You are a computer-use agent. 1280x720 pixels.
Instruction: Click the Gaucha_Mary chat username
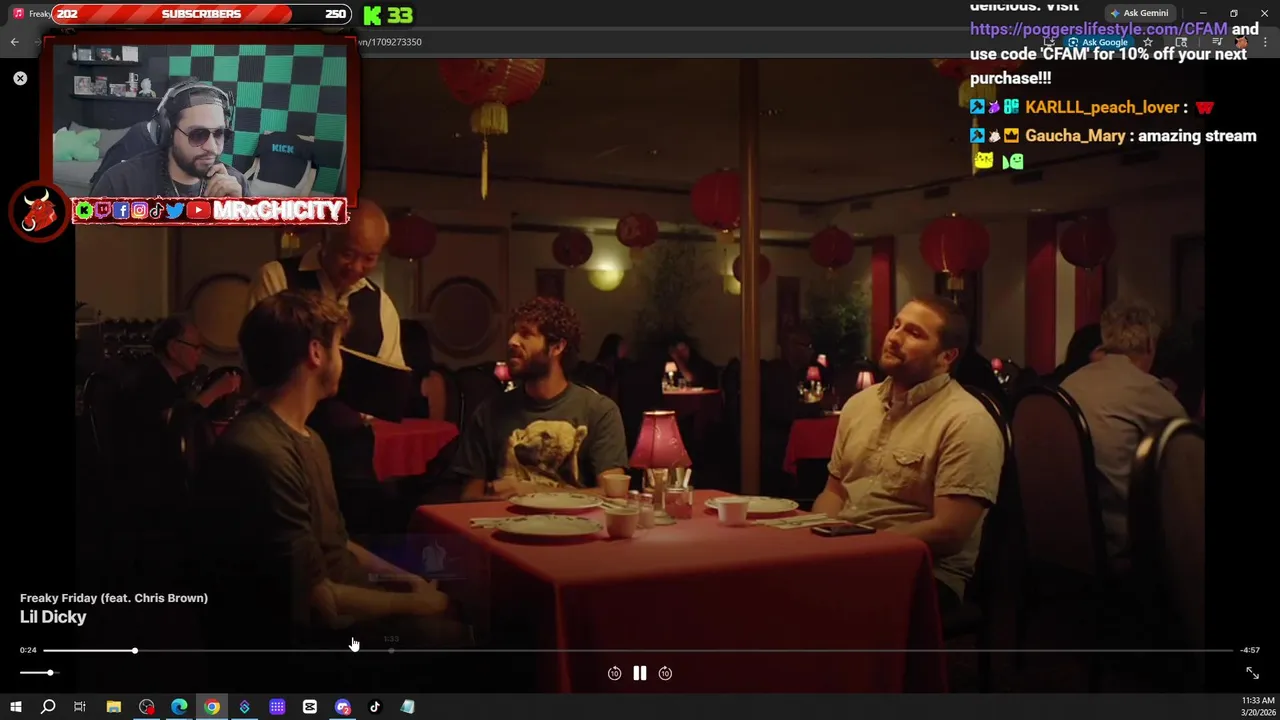[x=1075, y=136]
